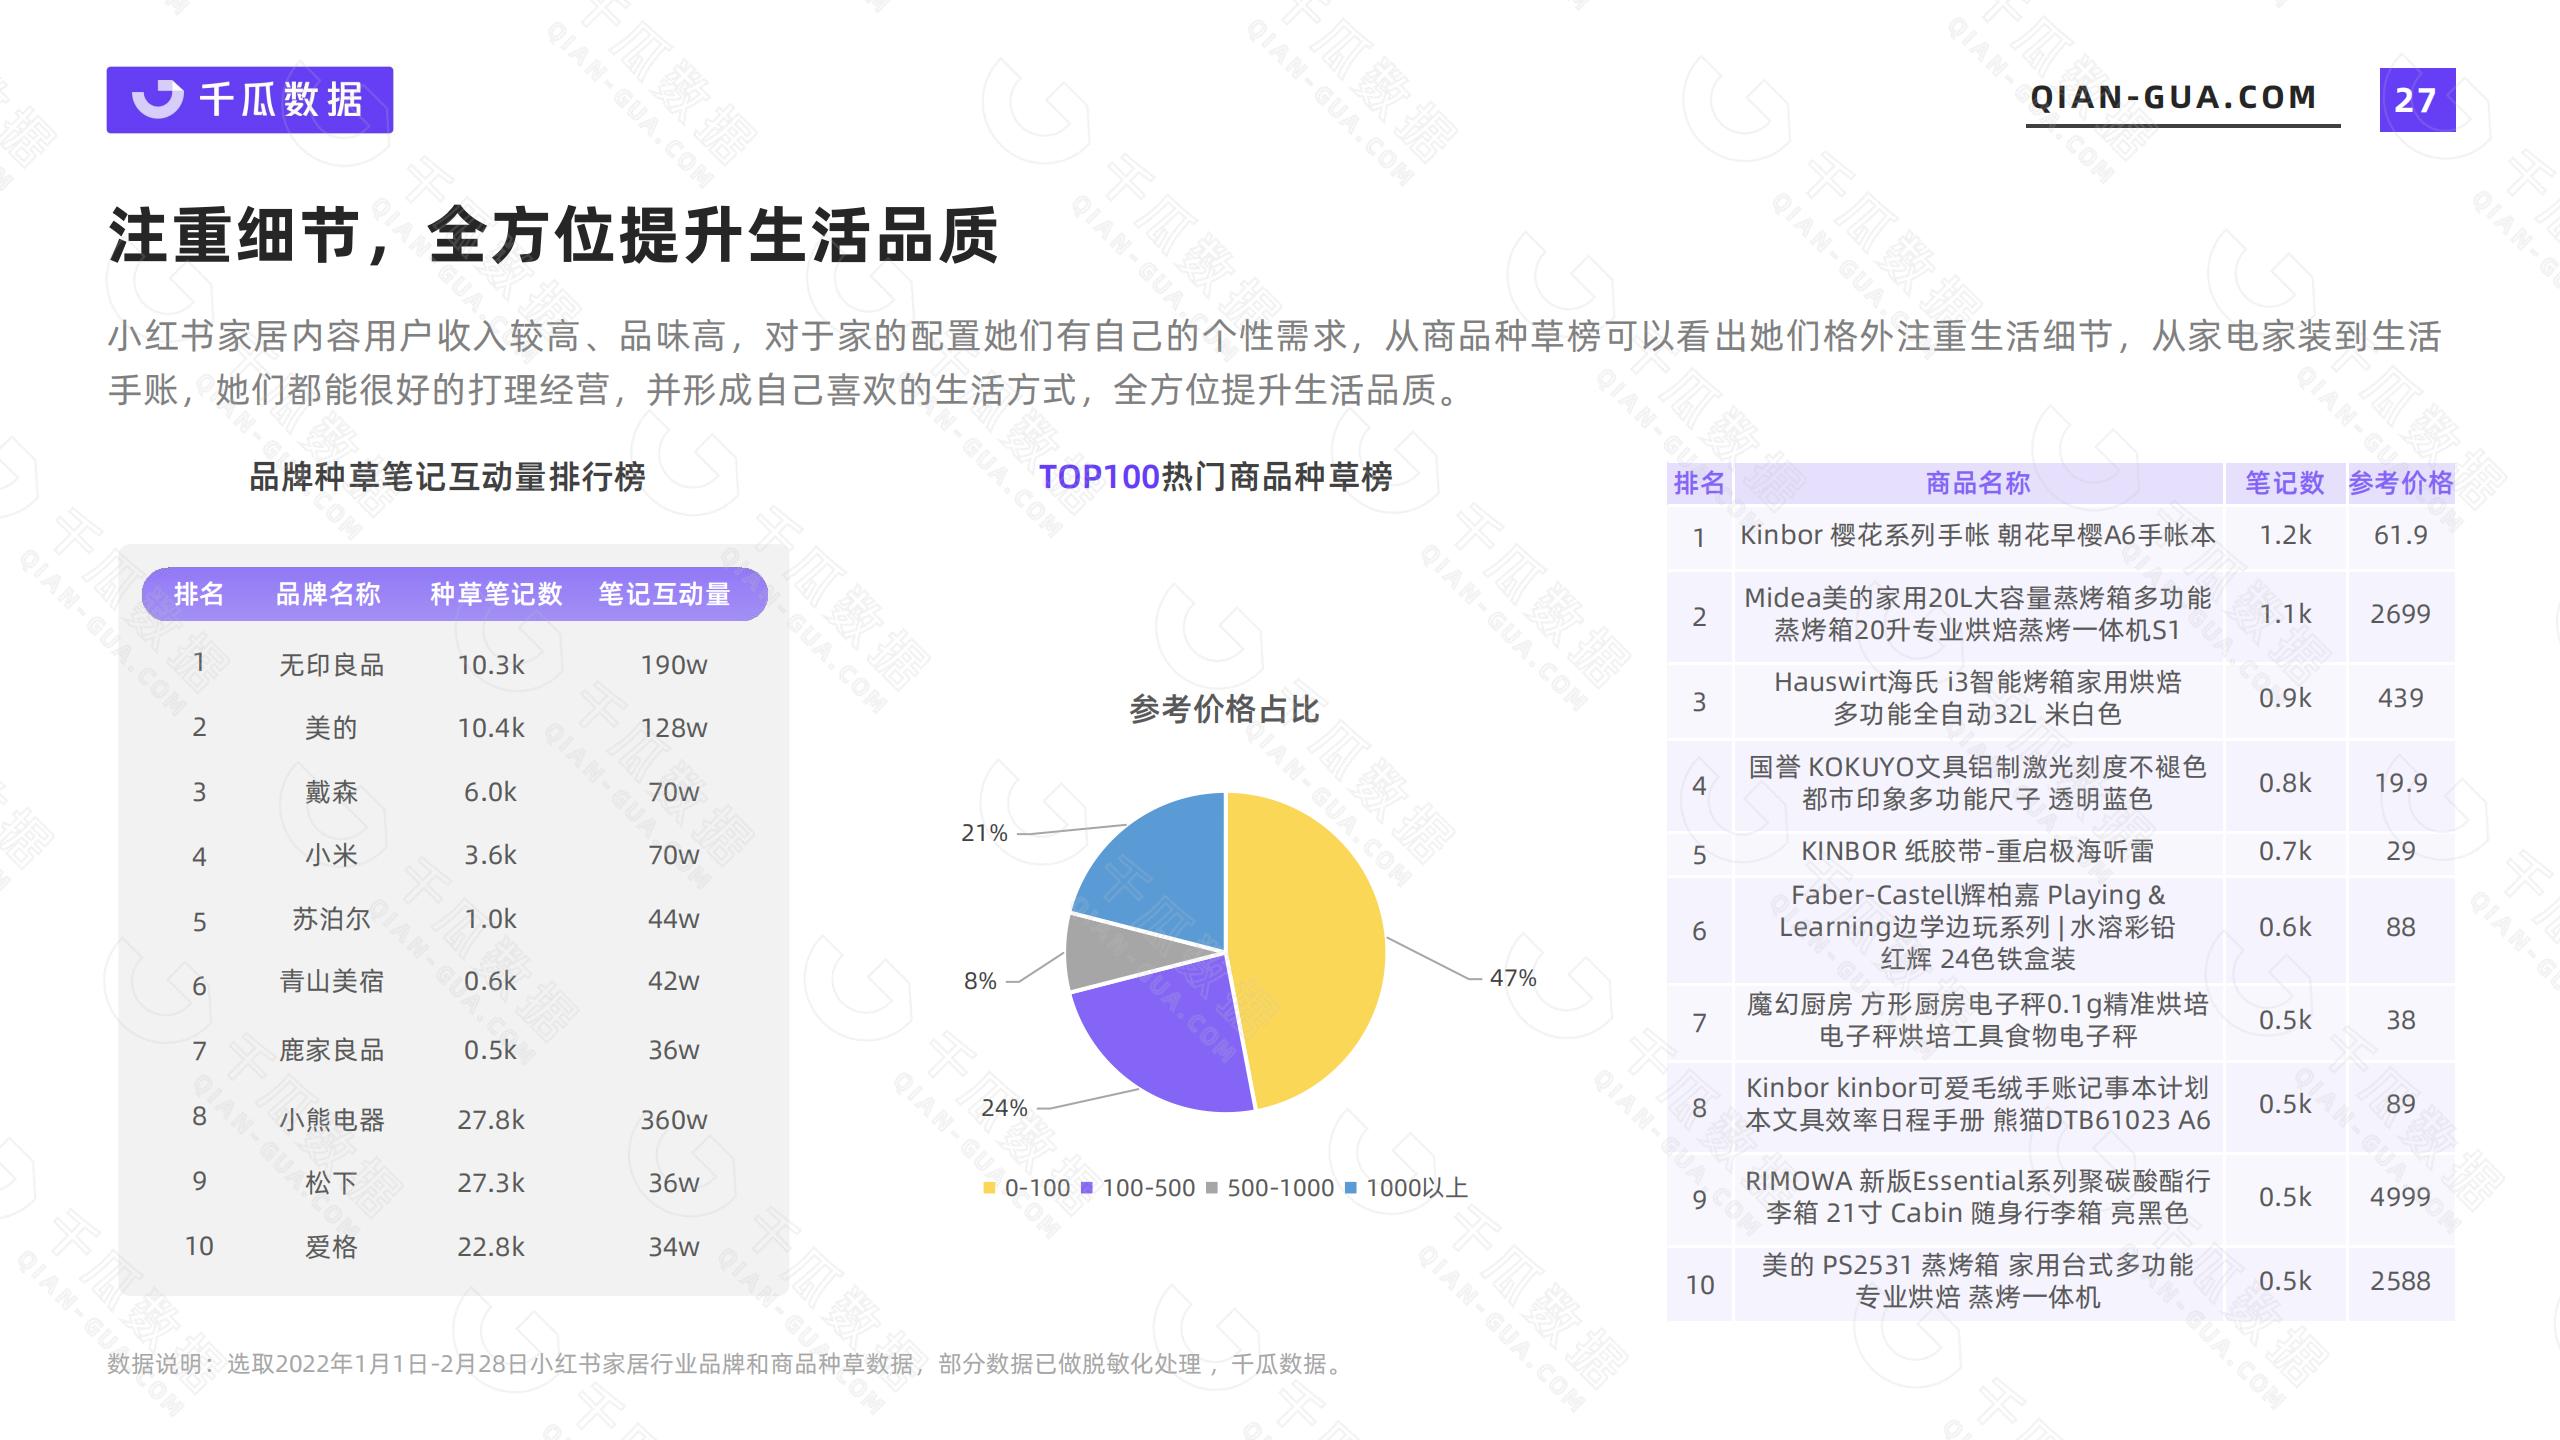Select the 小熊电器 brand row
The height and width of the screenshot is (1440, 2560).
[331, 1119]
